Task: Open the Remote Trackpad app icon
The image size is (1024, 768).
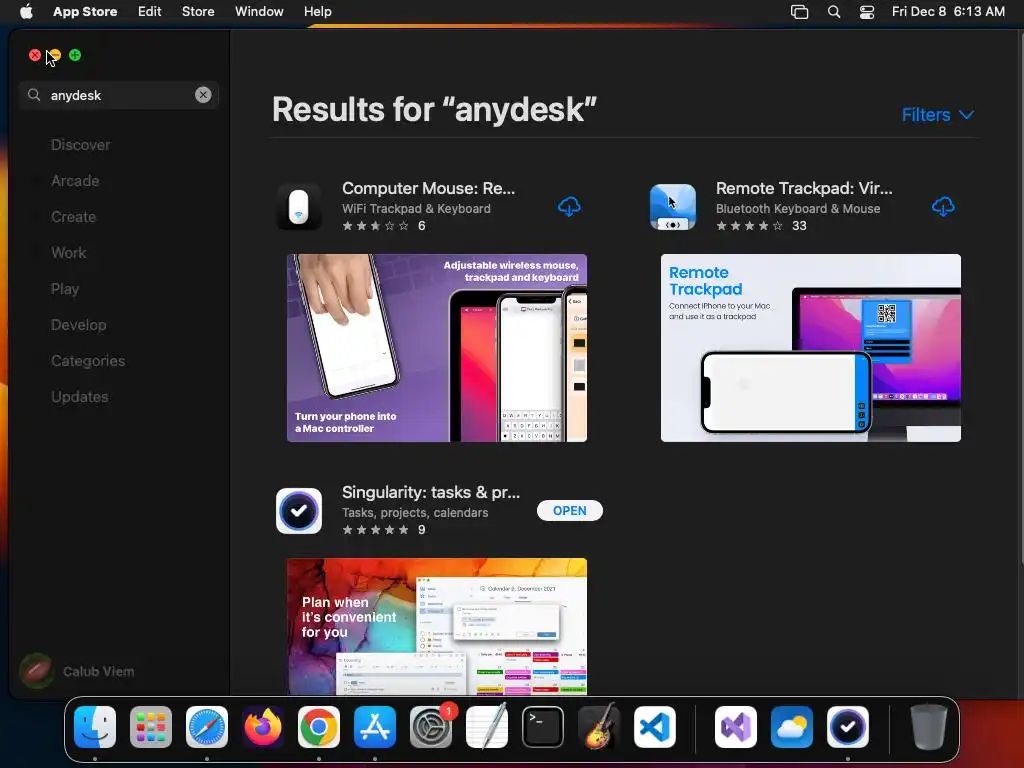Action: click(673, 207)
